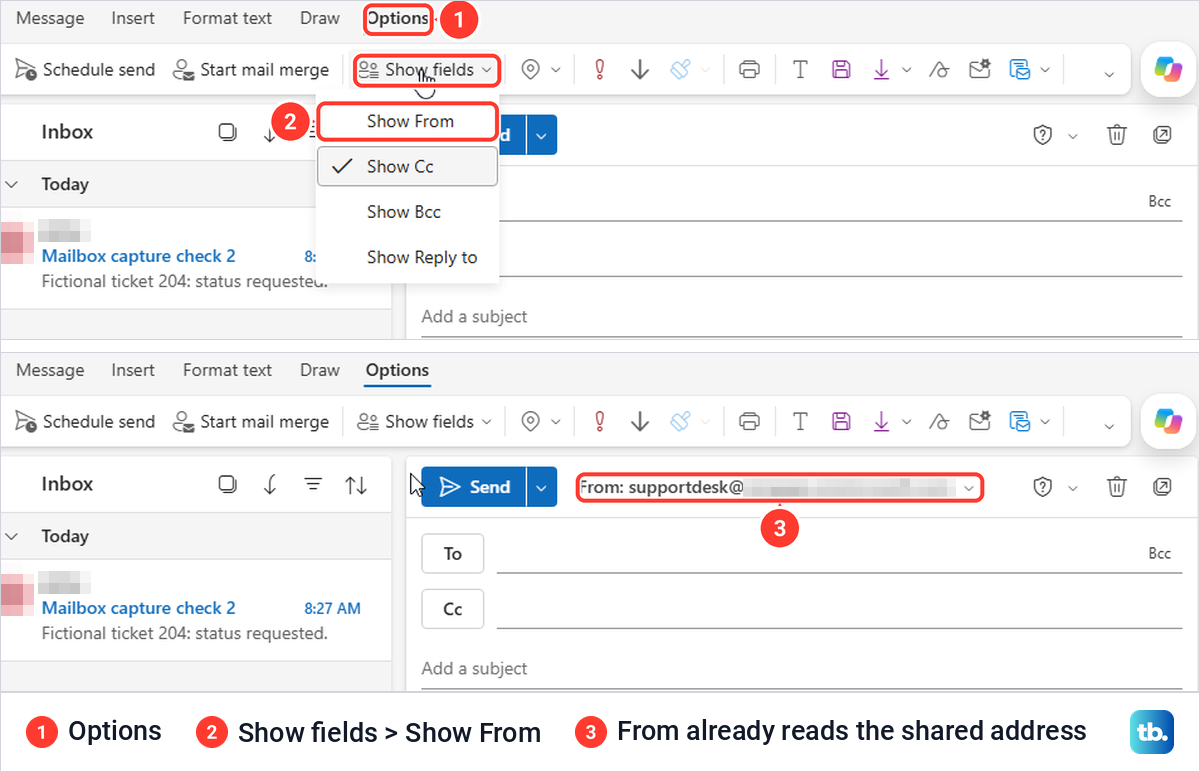Open the Send options arrow in the lower screenshot
The height and width of the screenshot is (772, 1200).
pyautogui.click(x=541, y=487)
